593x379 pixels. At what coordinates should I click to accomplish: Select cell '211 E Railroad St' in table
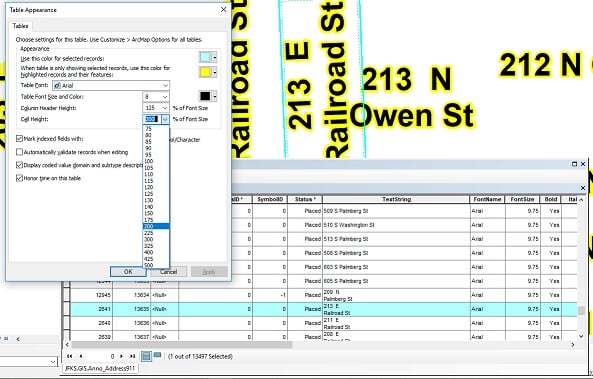pos(396,323)
